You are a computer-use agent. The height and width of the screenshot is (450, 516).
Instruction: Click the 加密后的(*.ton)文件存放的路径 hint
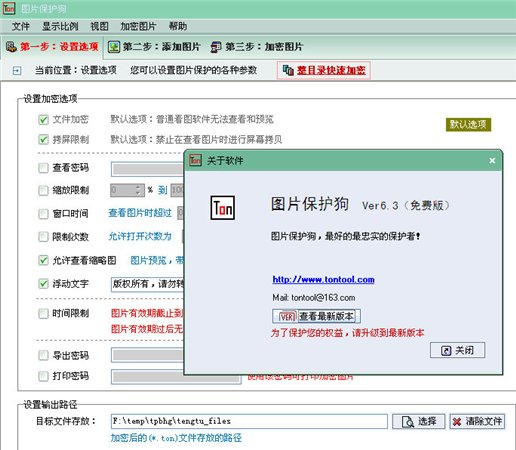(176, 438)
